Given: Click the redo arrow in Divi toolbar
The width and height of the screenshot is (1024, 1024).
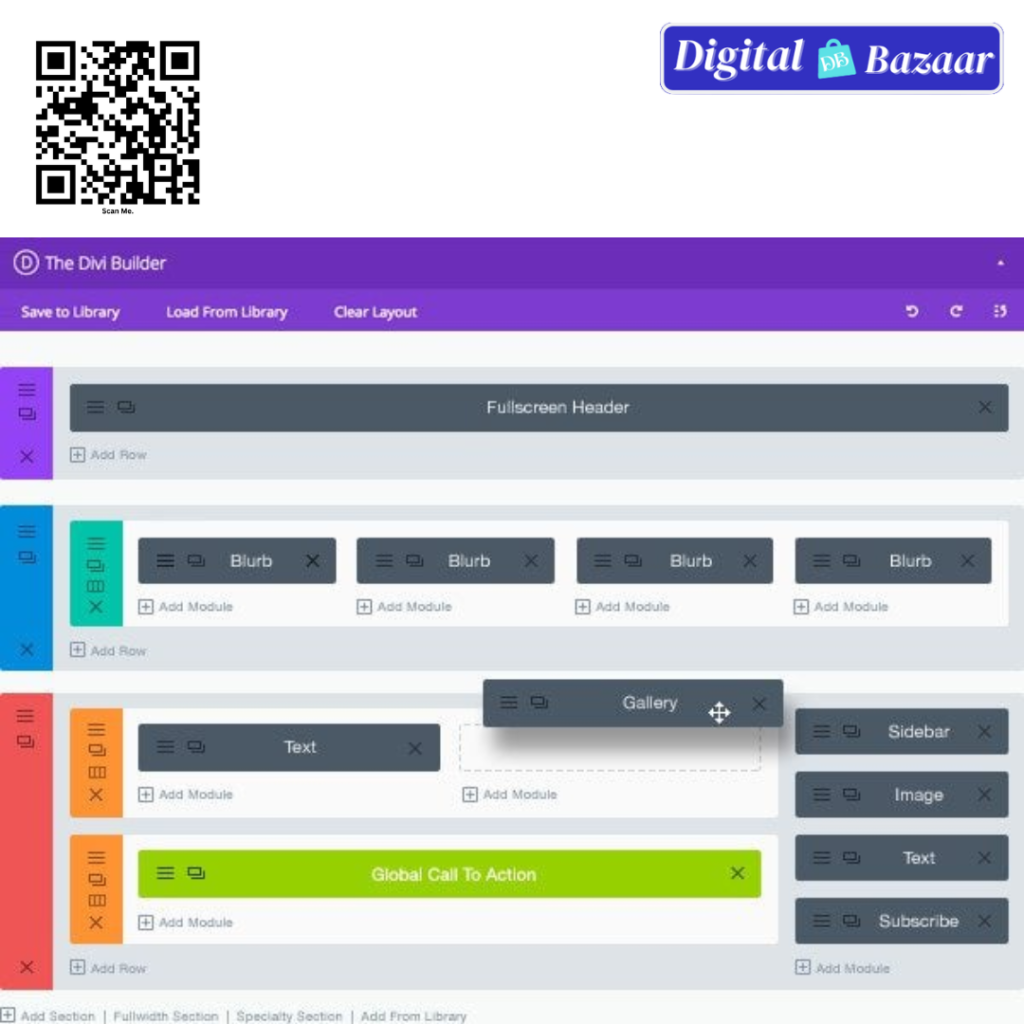Looking at the screenshot, I should pos(956,312).
